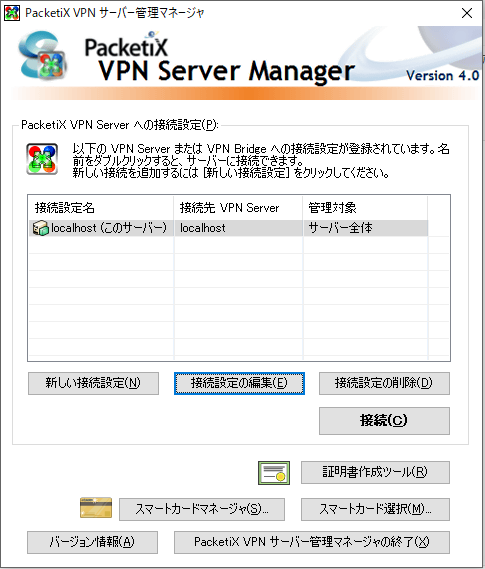Screen dimensions: 485x569
Task: Click the smart card icon
Action: (96, 508)
